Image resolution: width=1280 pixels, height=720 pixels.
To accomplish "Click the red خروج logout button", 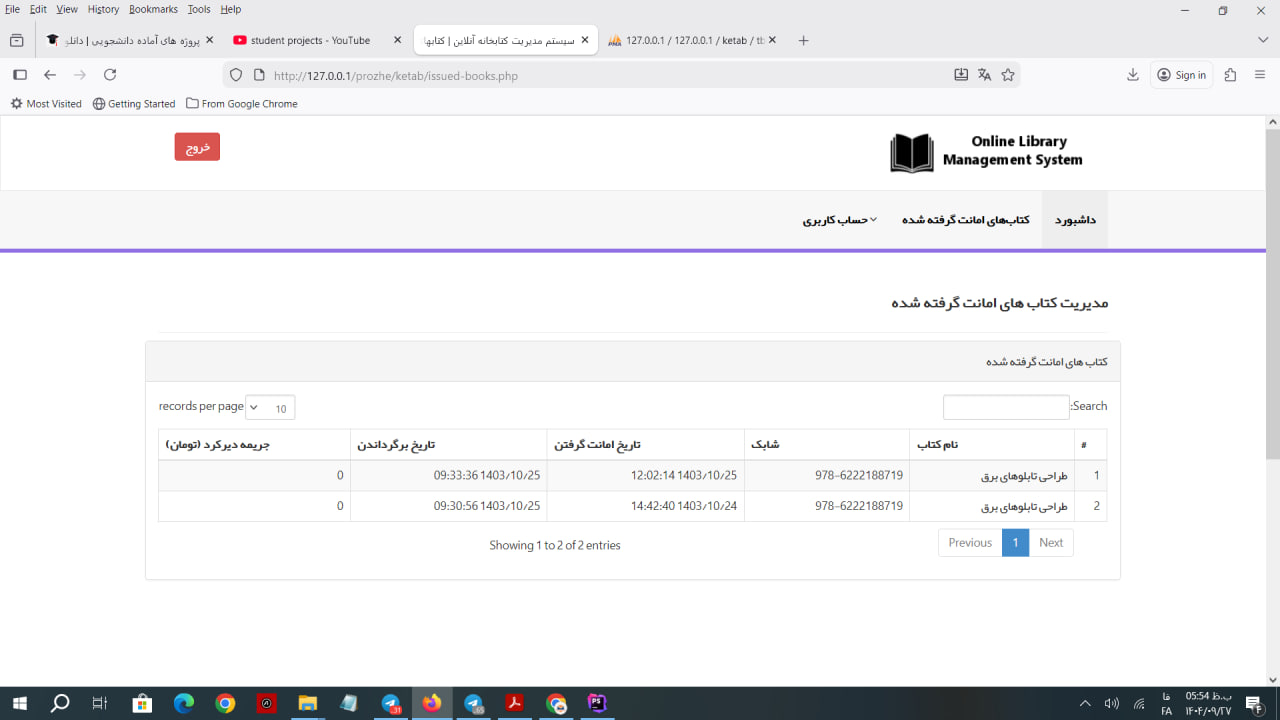I will pyautogui.click(x=197, y=147).
